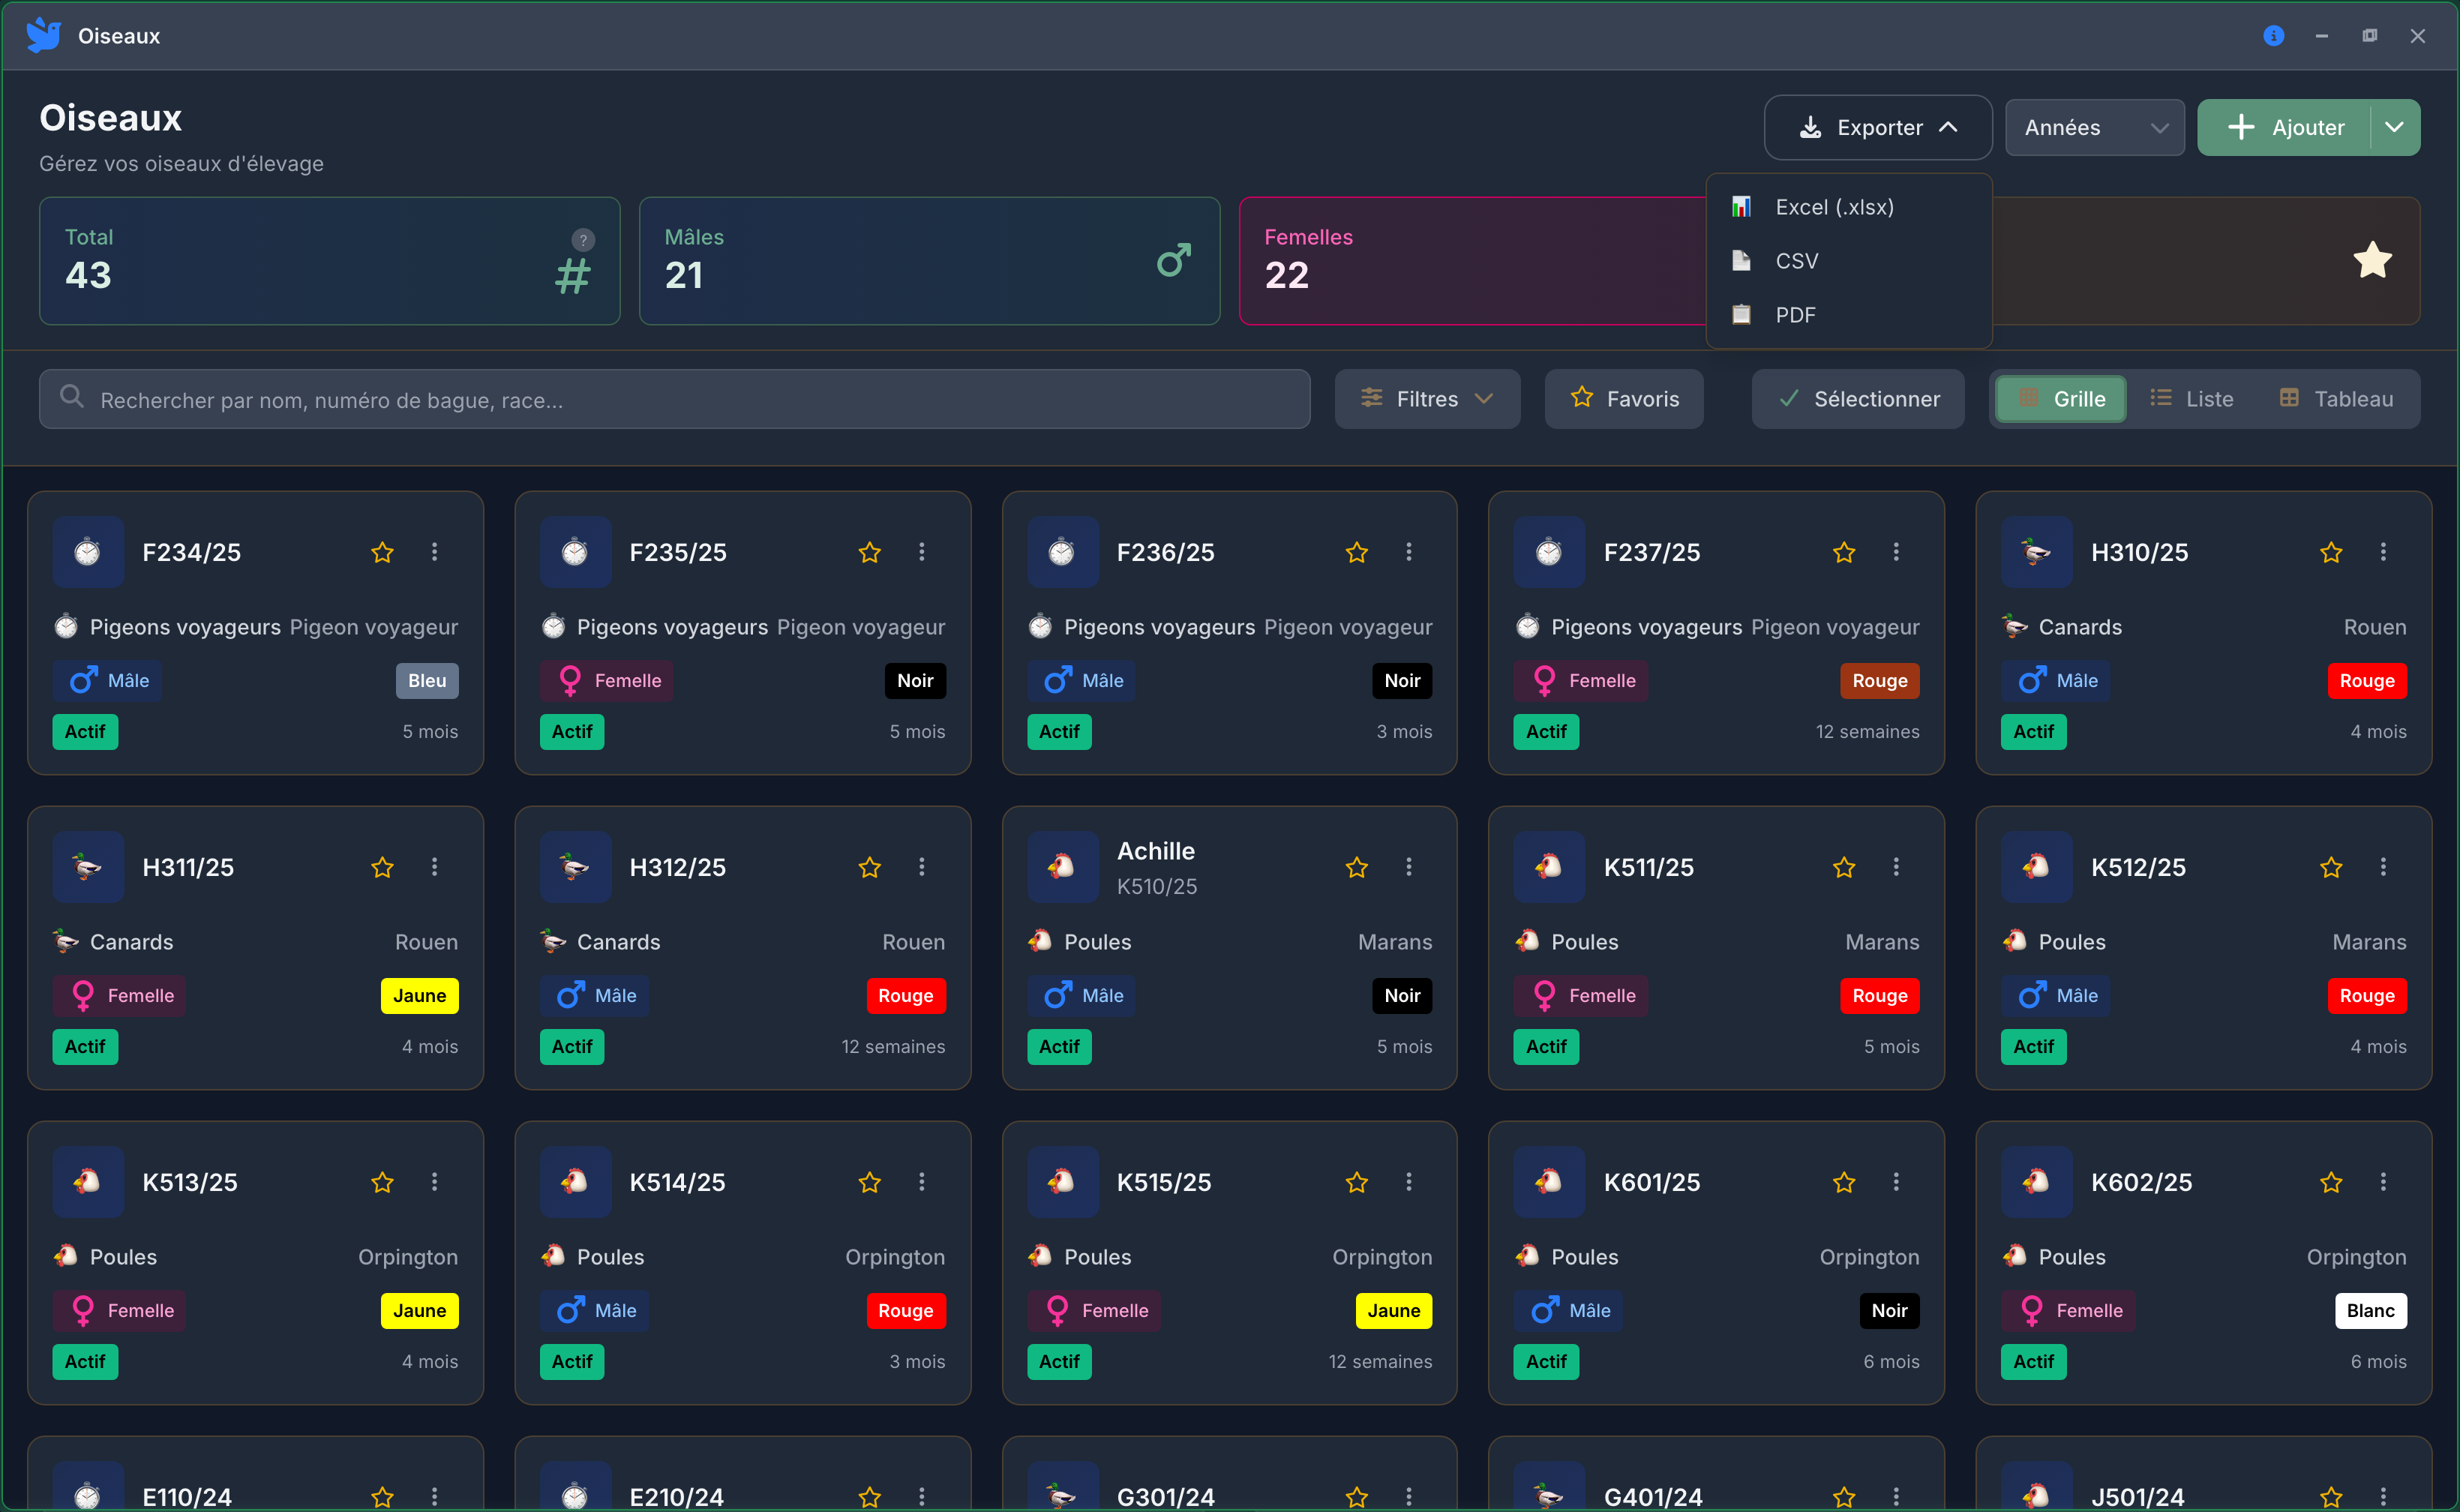Click the male symbol on the Mâles card
This screenshot has height=1512, width=2460.
pos(1174,261)
